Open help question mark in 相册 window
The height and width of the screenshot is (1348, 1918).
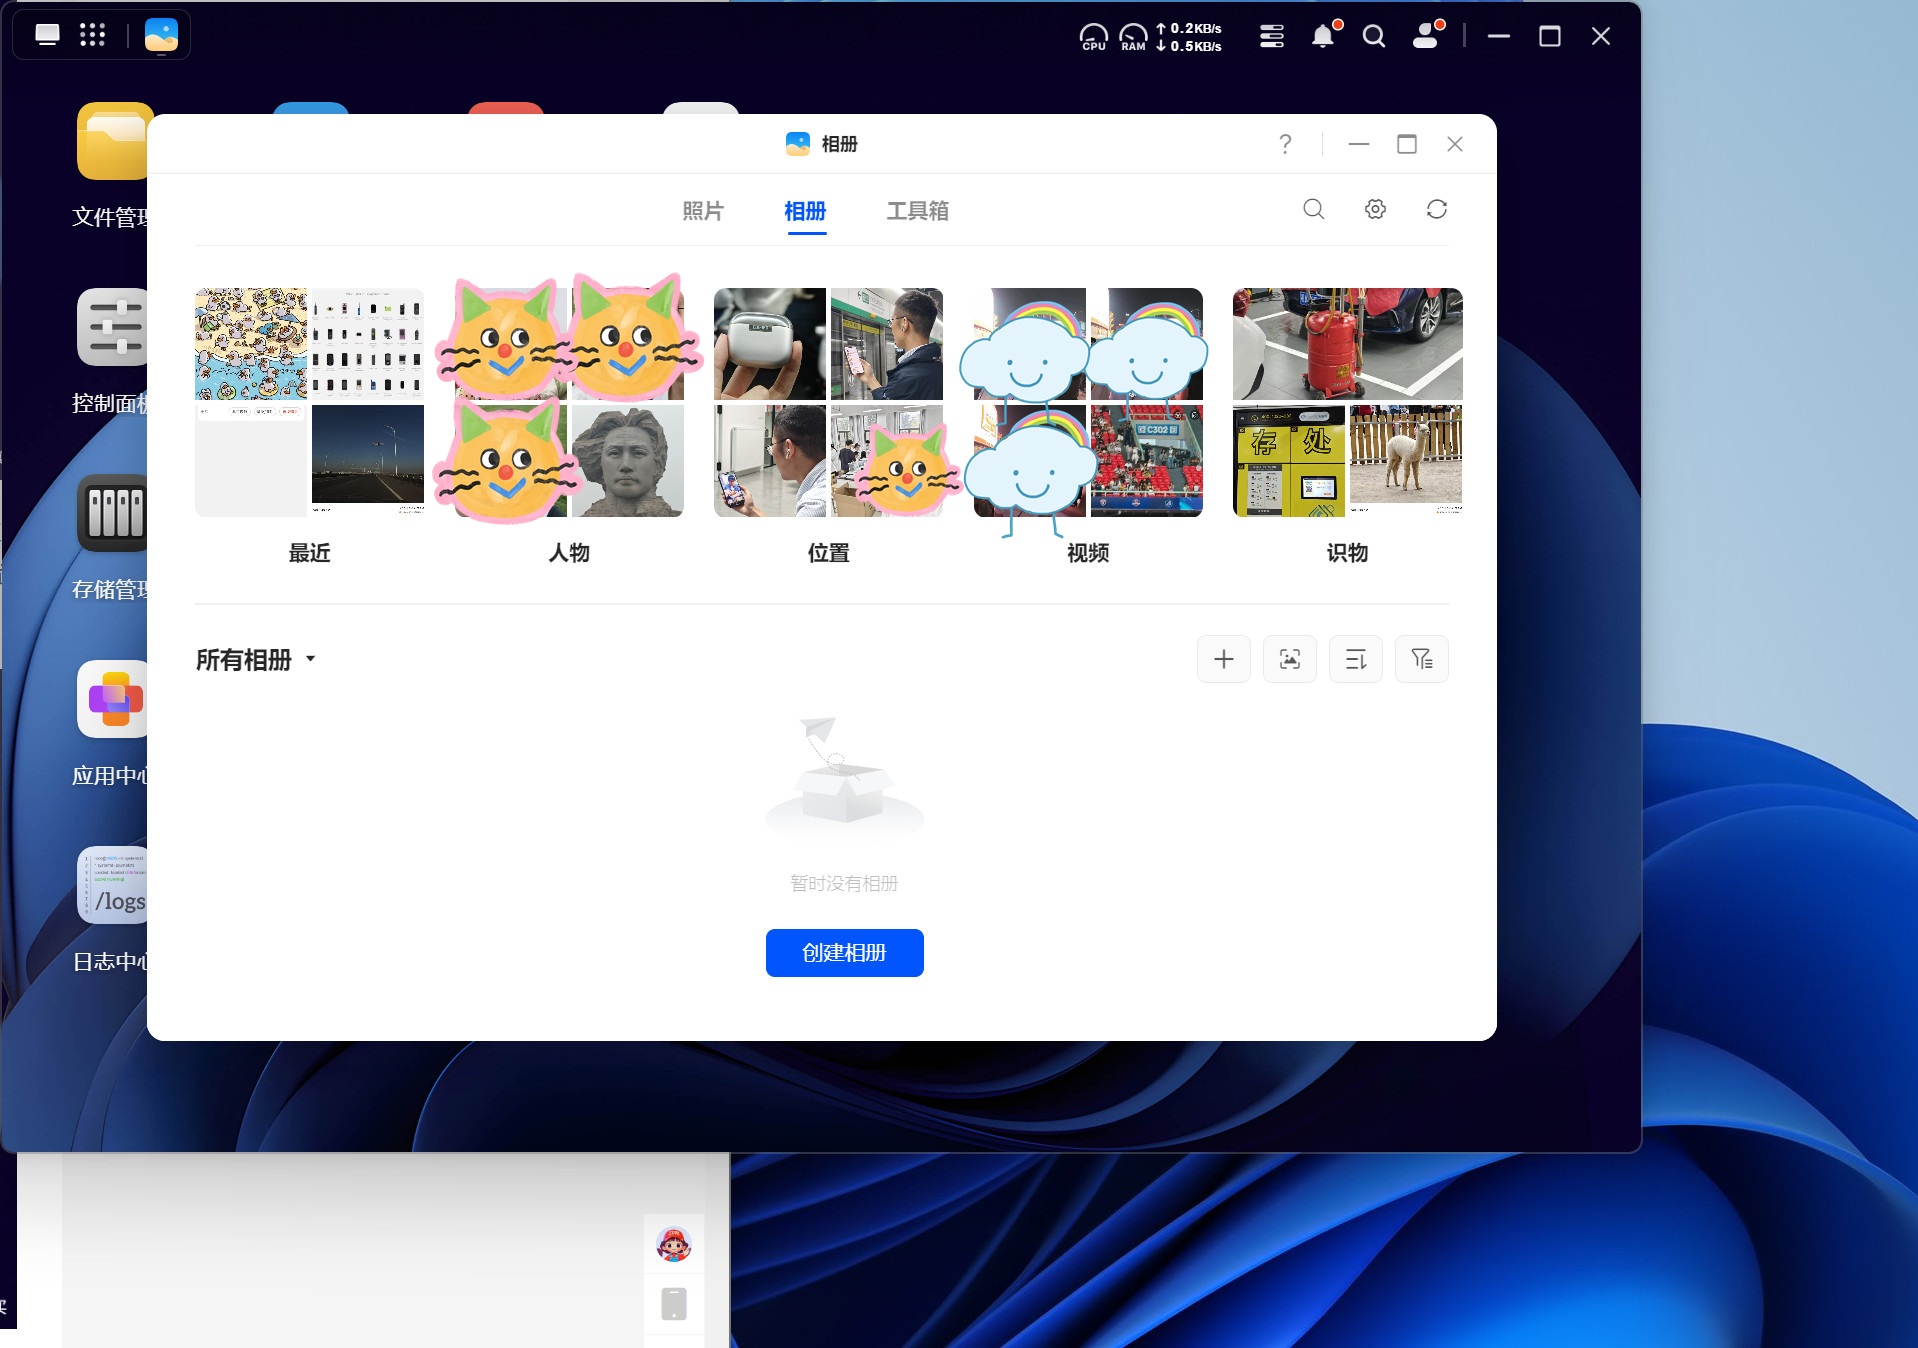click(x=1286, y=144)
